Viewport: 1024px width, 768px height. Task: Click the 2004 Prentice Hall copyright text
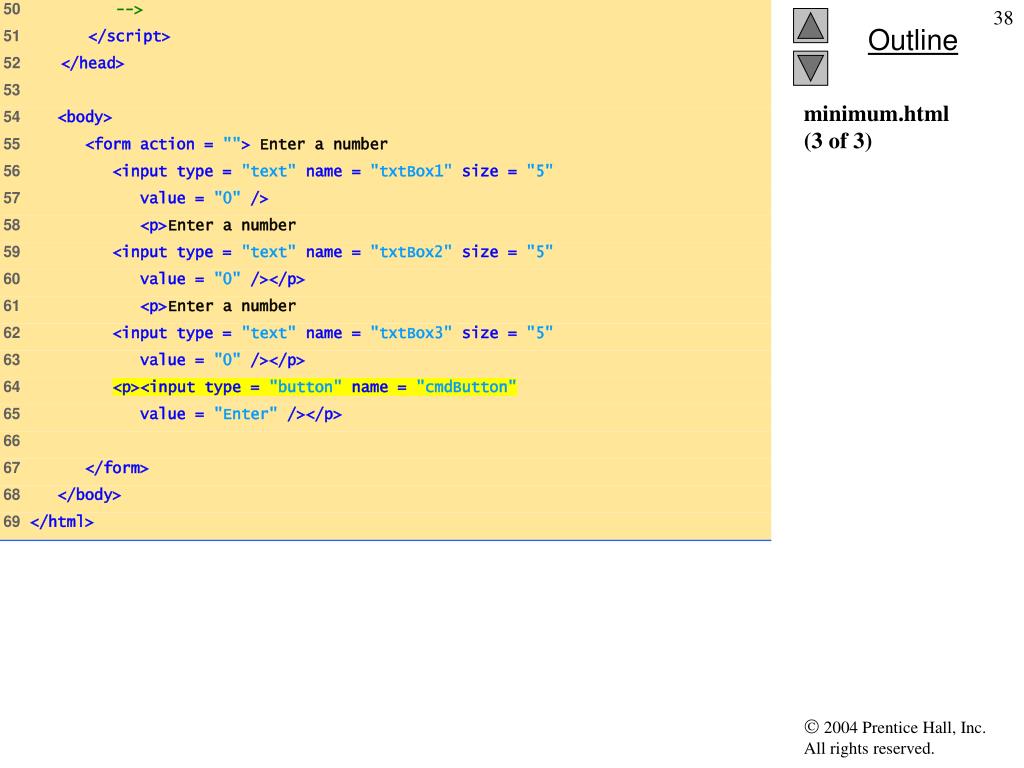click(x=894, y=729)
